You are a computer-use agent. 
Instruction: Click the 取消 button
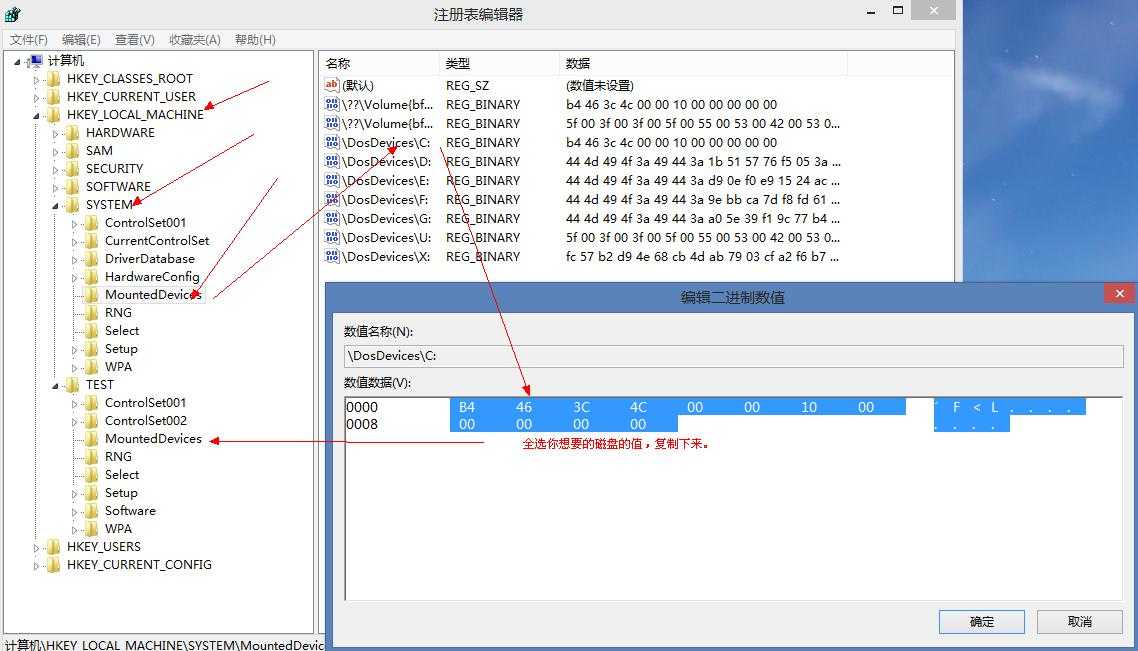click(x=1079, y=621)
